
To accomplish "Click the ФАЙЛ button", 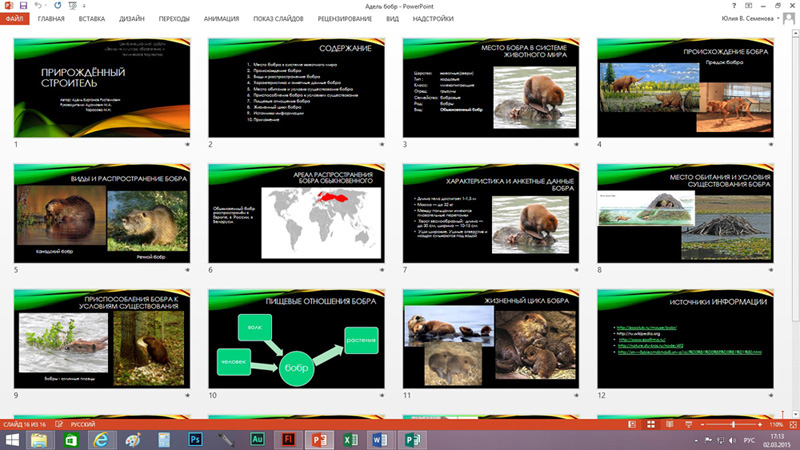I will (x=16, y=18).
